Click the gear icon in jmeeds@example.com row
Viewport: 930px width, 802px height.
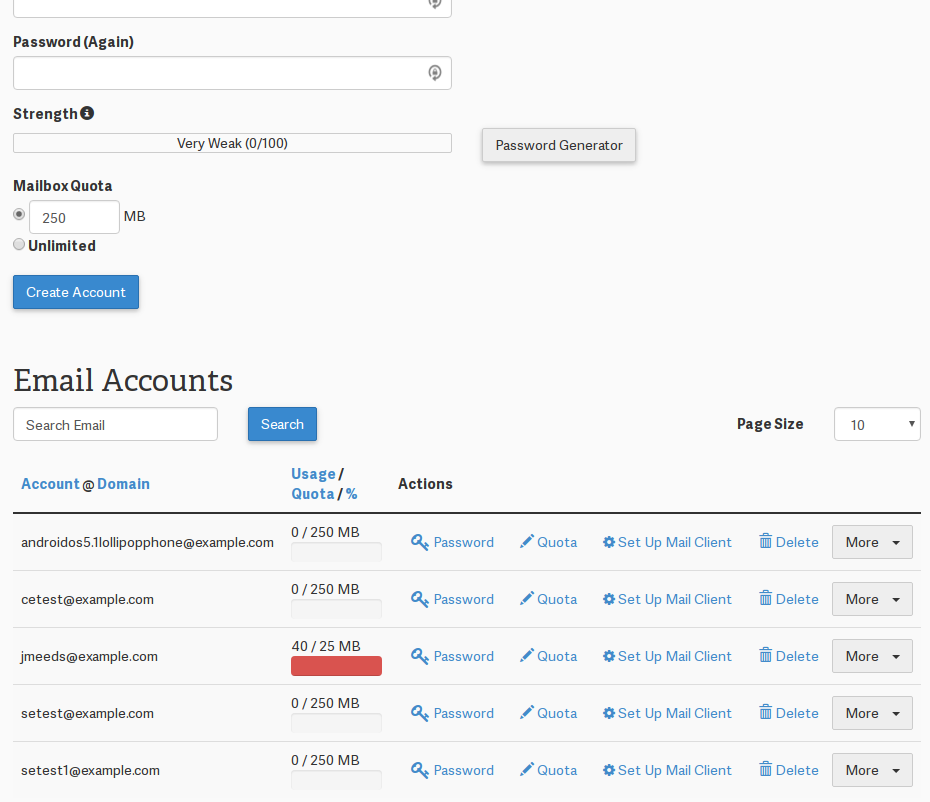pos(608,657)
